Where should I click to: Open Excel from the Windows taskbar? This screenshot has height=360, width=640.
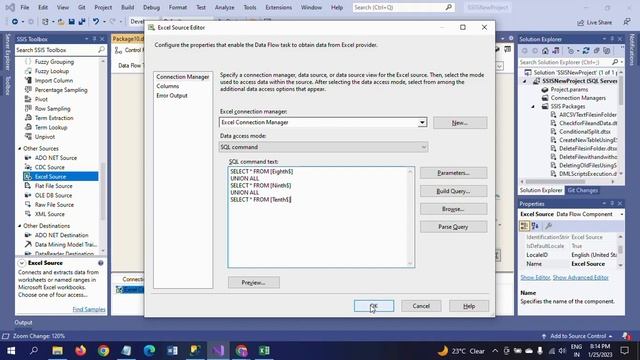tap(264, 351)
